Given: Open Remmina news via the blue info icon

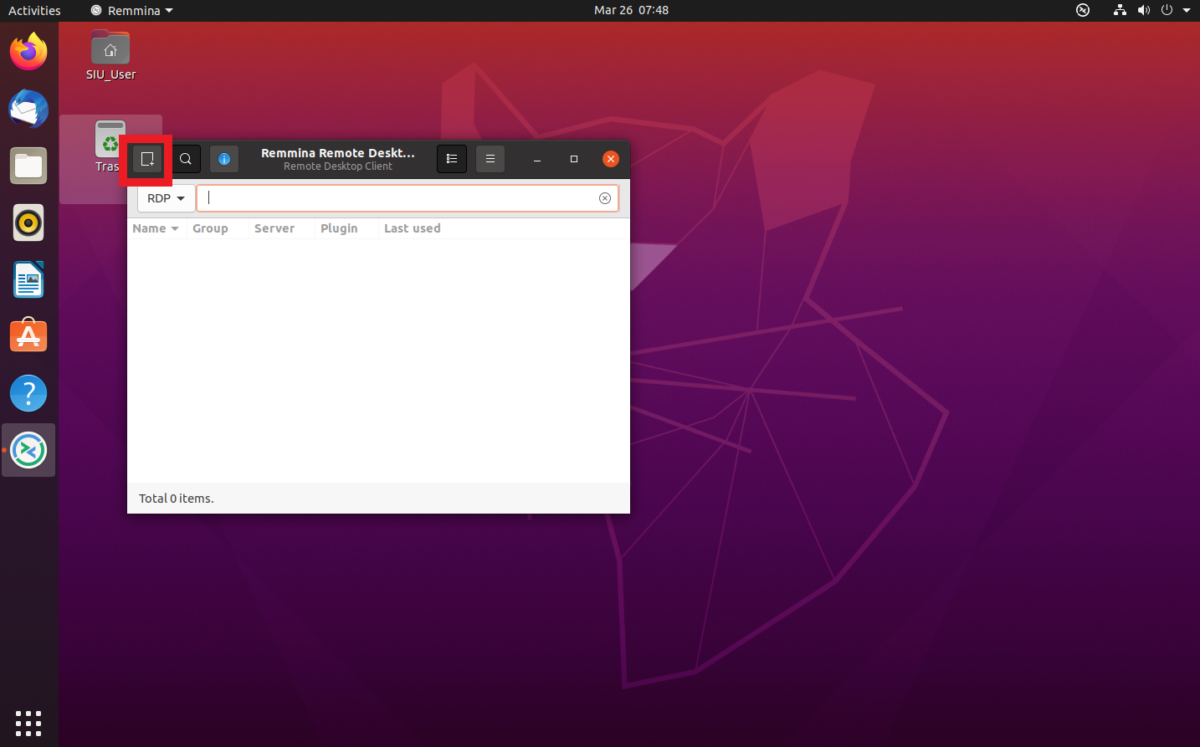Looking at the screenshot, I should 224,159.
